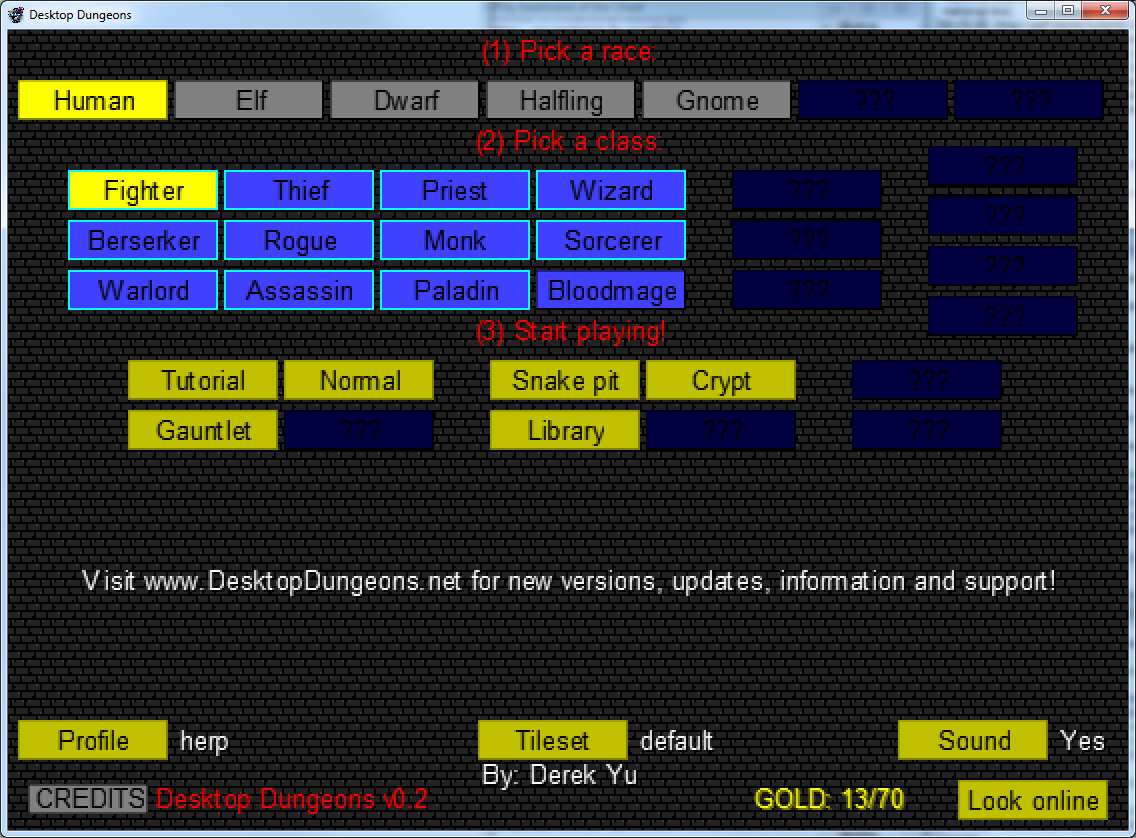The height and width of the screenshot is (838, 1136).
Task: Click the GOLD: 13/70 counter
Action: (829, 799)
